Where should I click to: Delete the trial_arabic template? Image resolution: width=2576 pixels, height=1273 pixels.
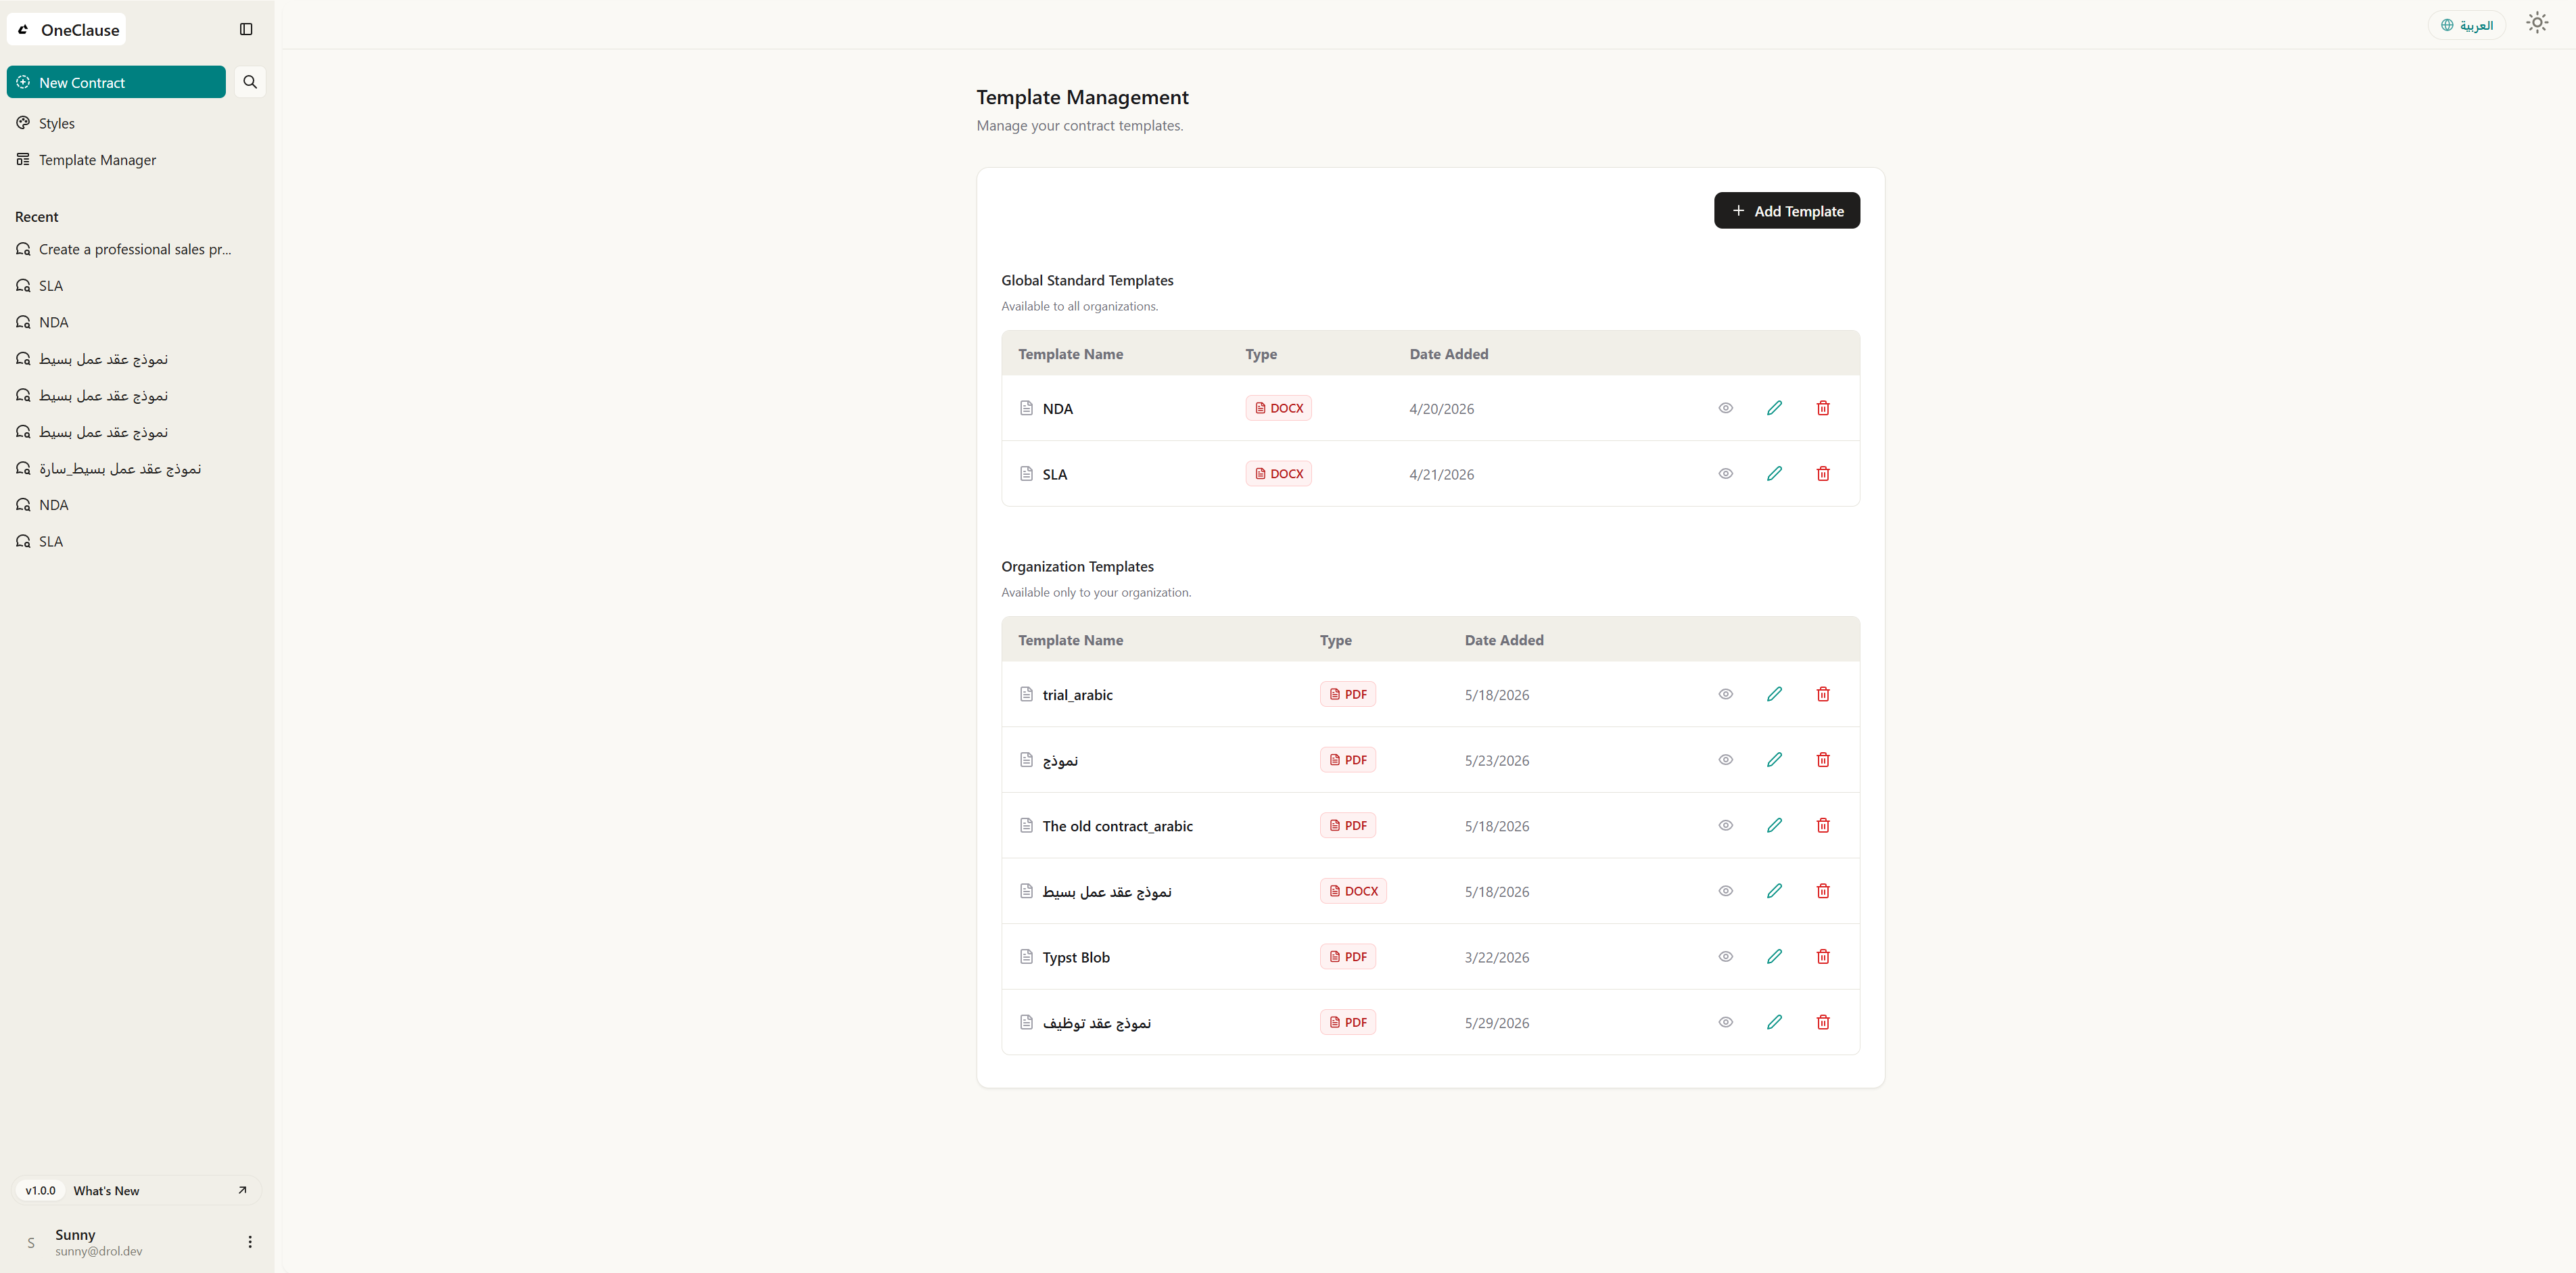1823,694
